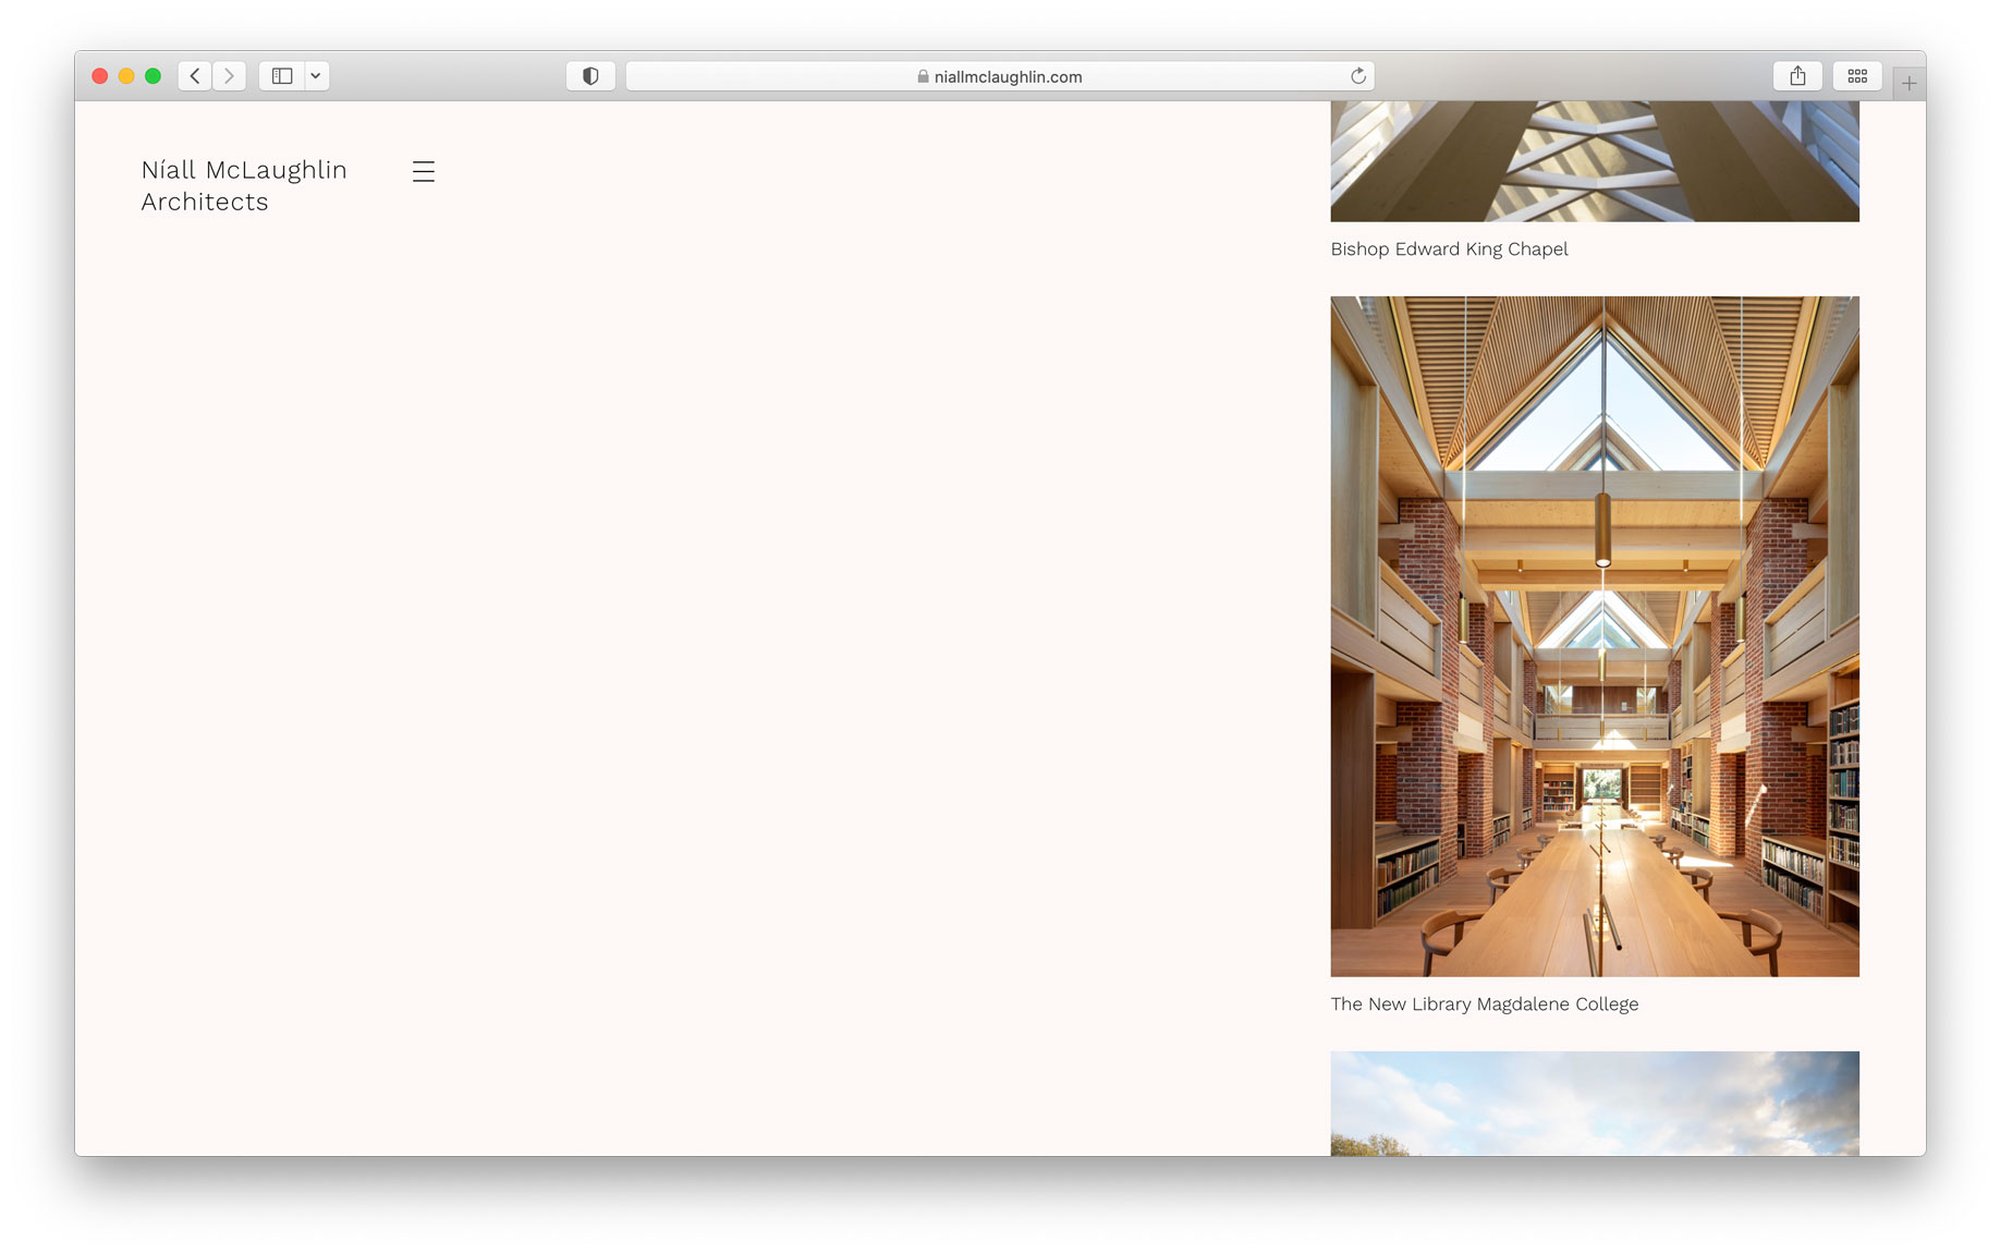Open the privacy report shield icon
Viewport: 2000px width, 1254px height.
(x=590, y=76)
